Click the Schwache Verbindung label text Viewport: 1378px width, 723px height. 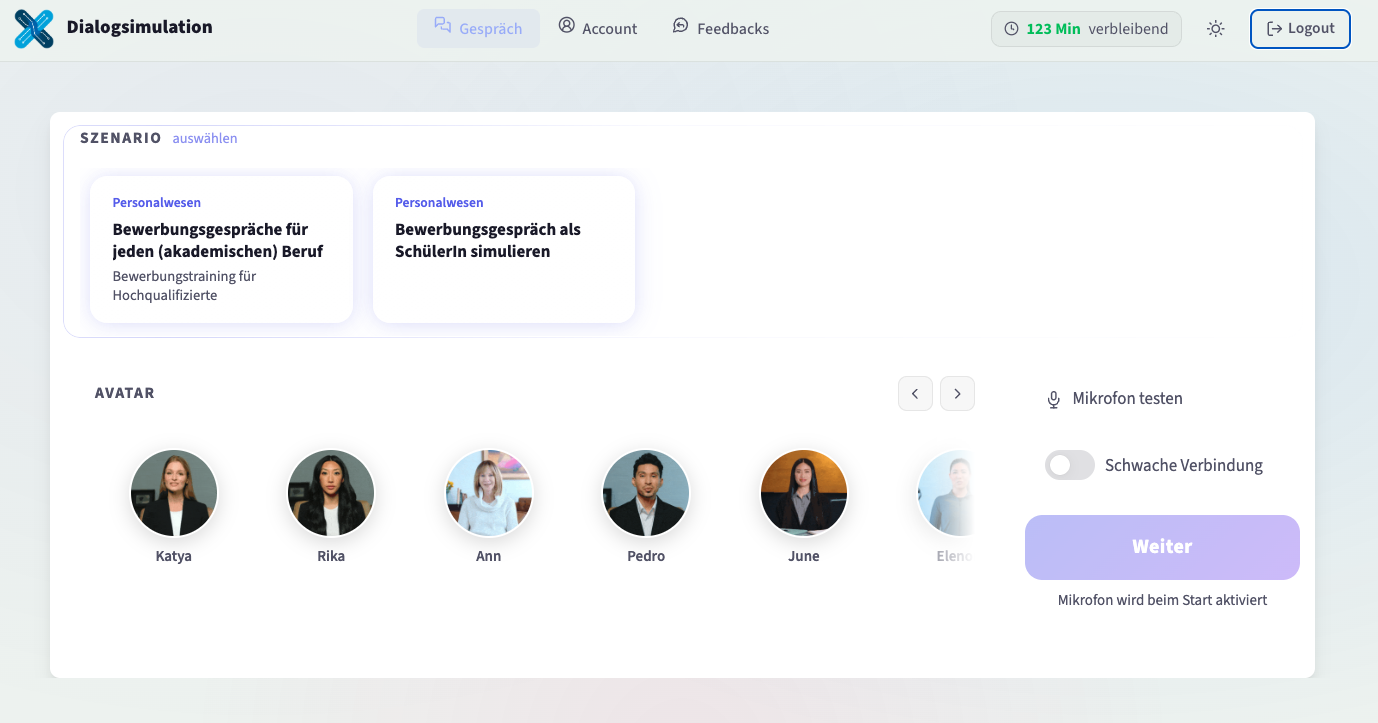click(x=1184, y=465)
